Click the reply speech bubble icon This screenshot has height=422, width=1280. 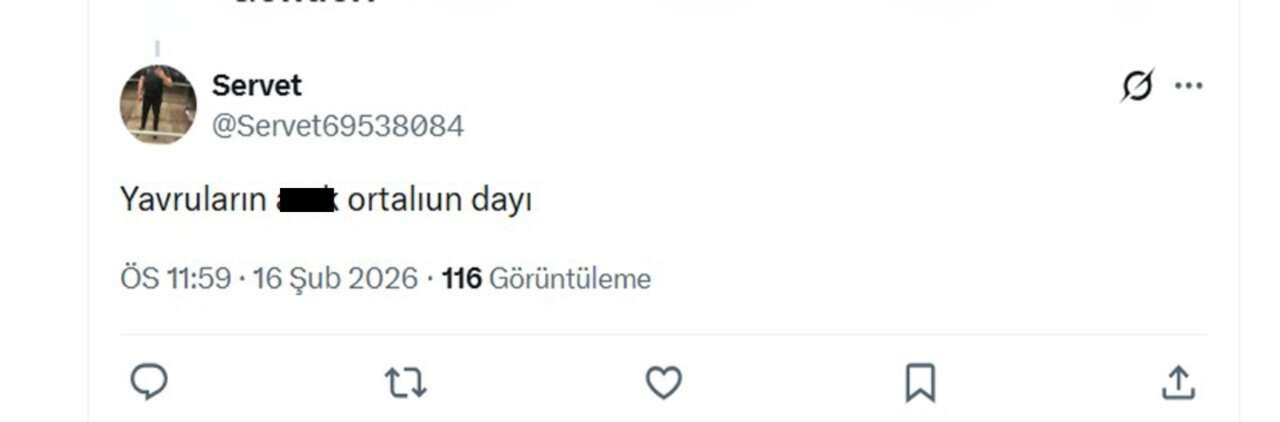click(149, 382)
